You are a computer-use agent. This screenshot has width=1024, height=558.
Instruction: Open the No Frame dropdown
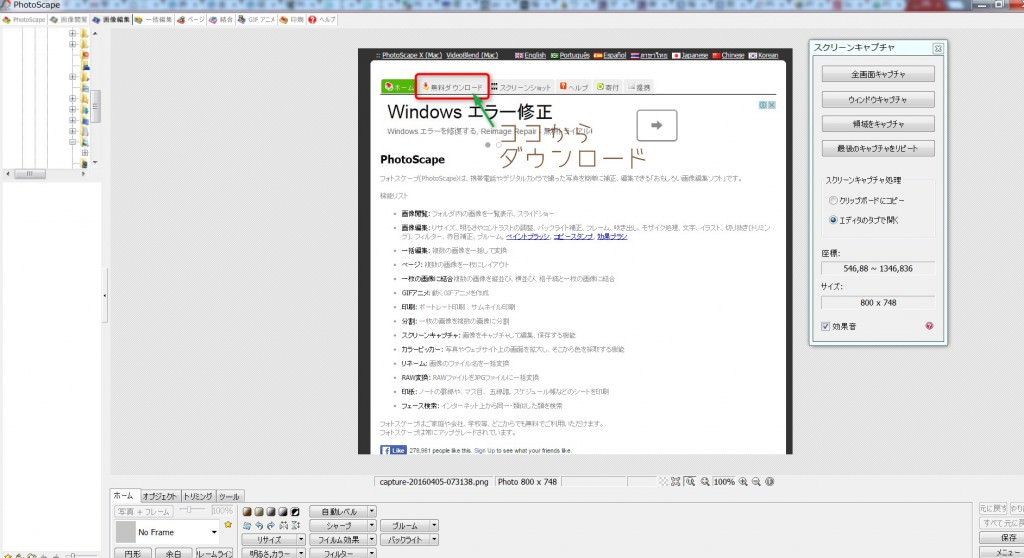pyautogui.click(x=214, y=532)
